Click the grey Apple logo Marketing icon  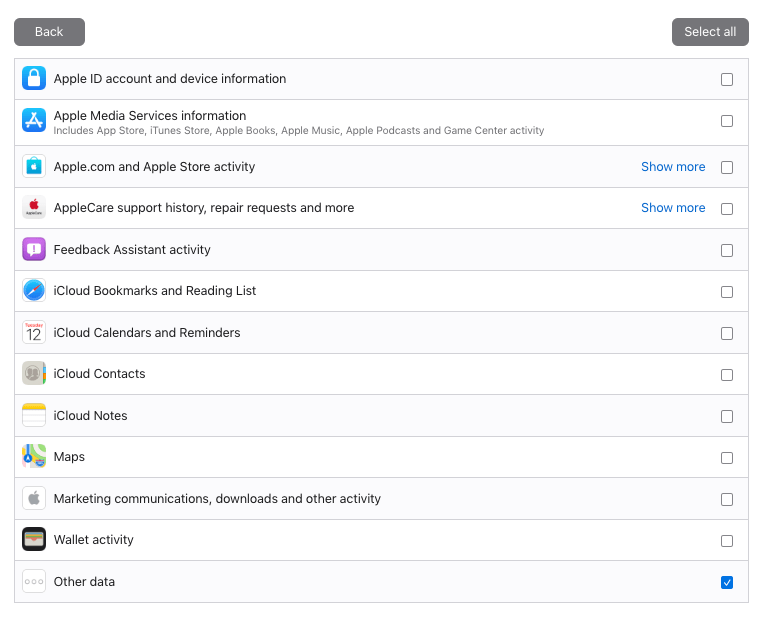tap(34, 498)
